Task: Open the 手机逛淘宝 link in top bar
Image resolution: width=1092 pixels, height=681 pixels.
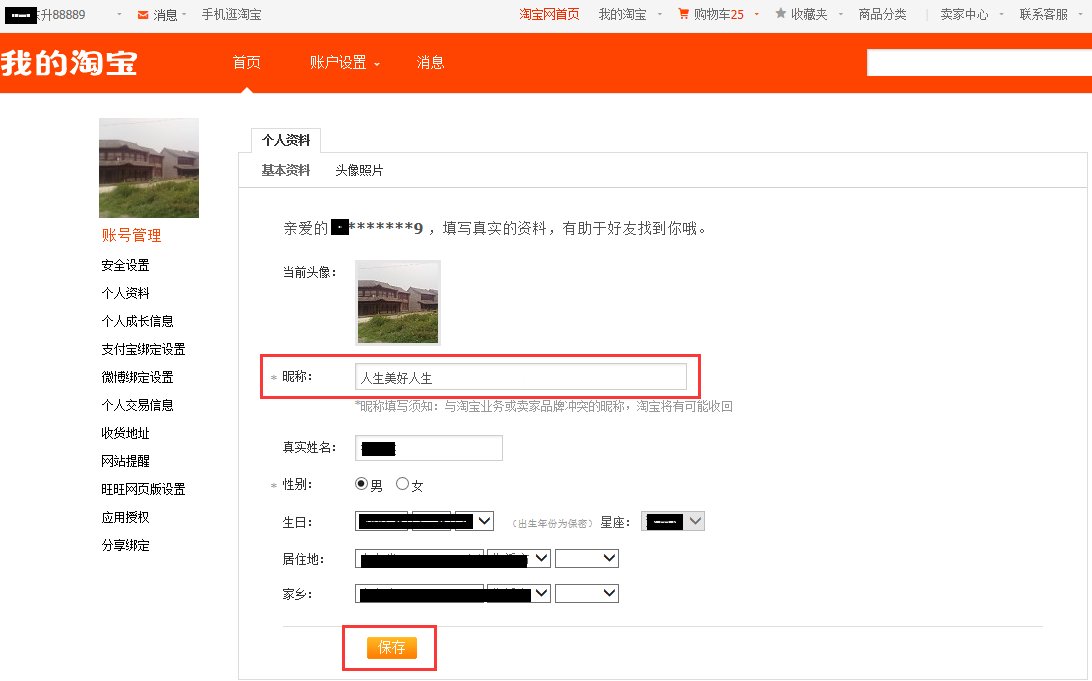Action: click(x=233, y=14)
